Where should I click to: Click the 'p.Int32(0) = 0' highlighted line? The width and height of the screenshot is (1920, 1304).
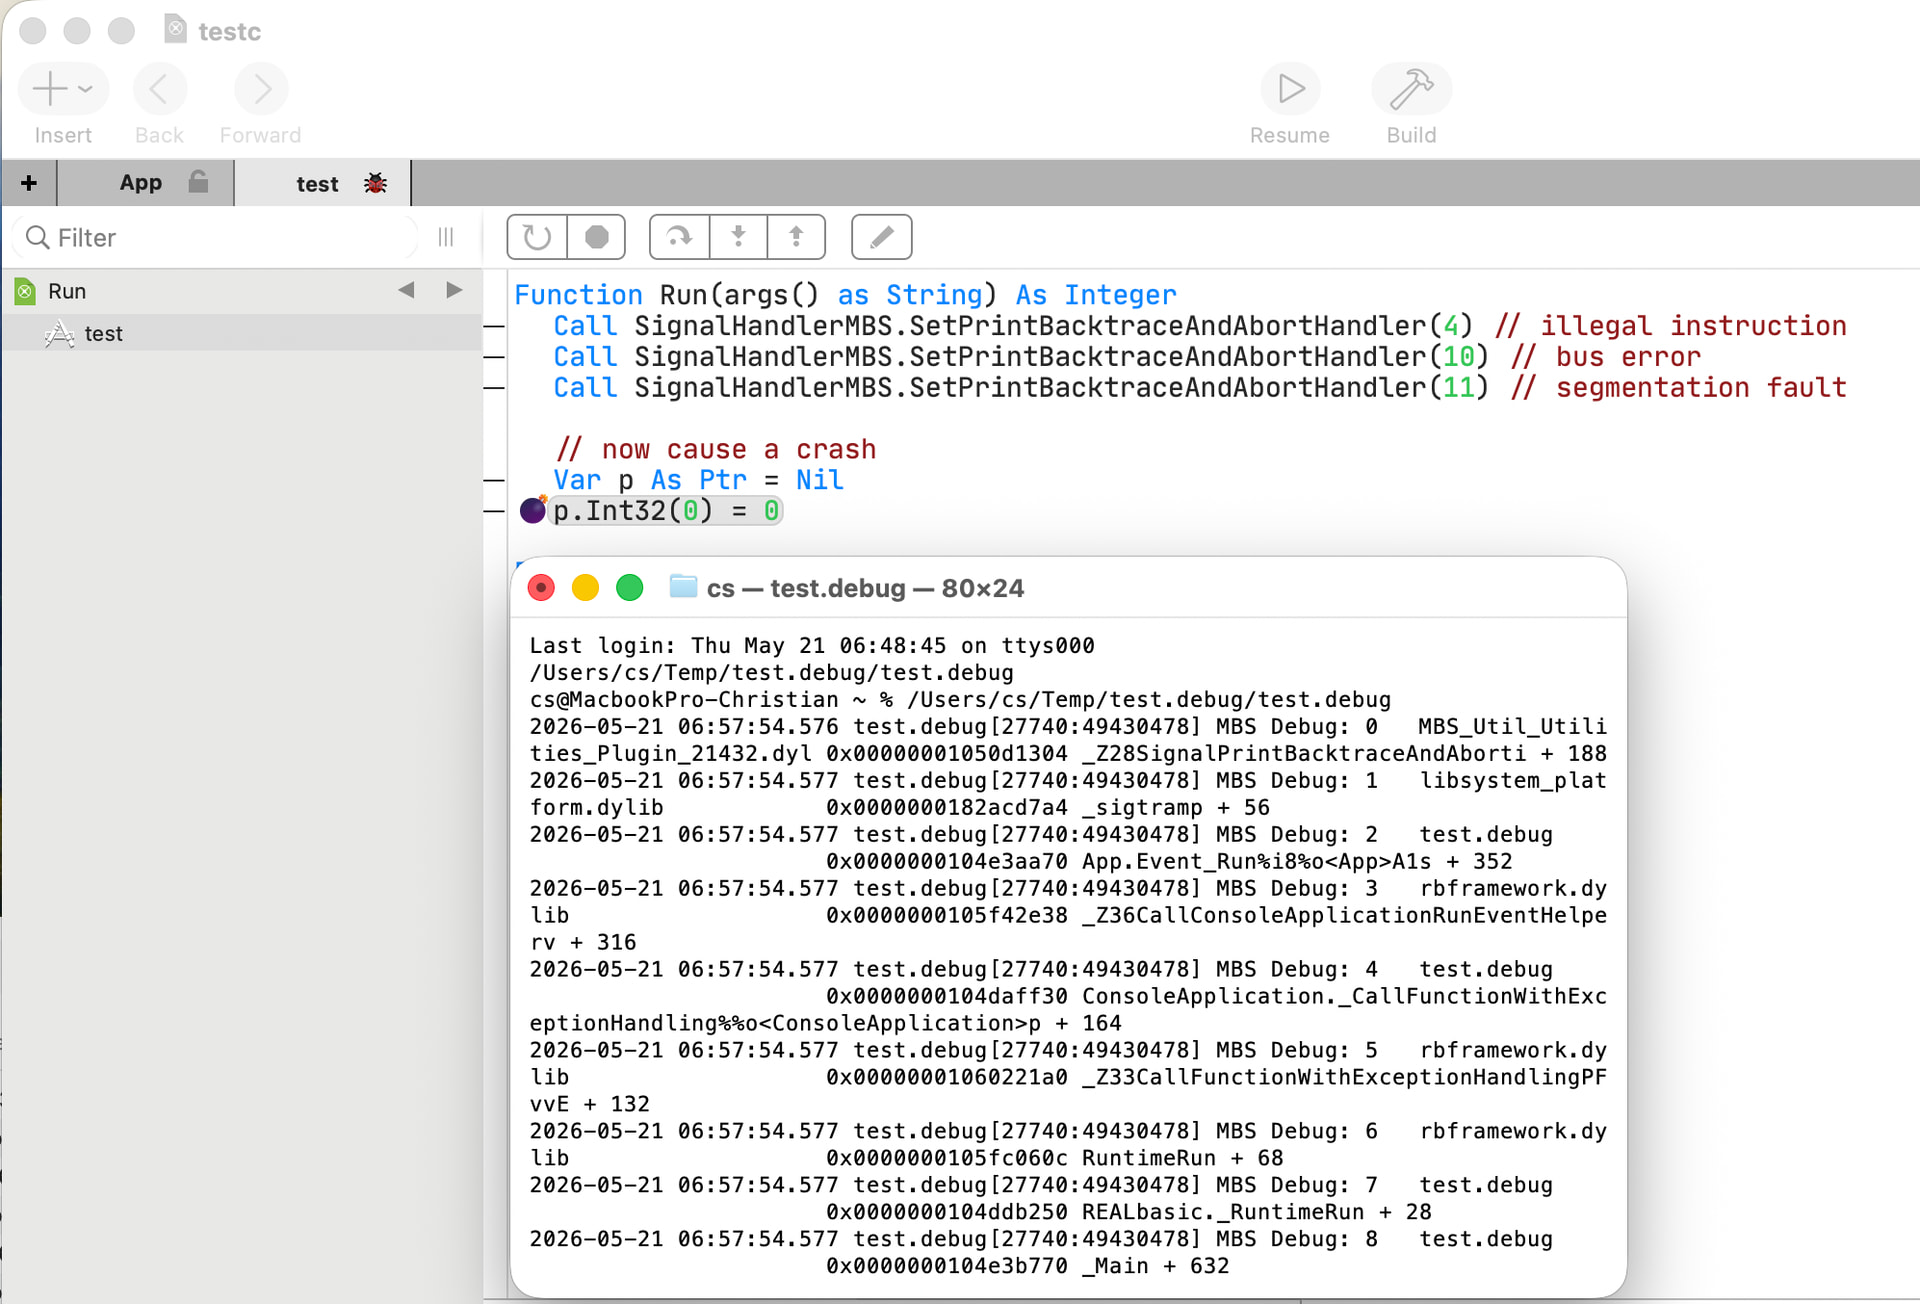pos(666,511)
